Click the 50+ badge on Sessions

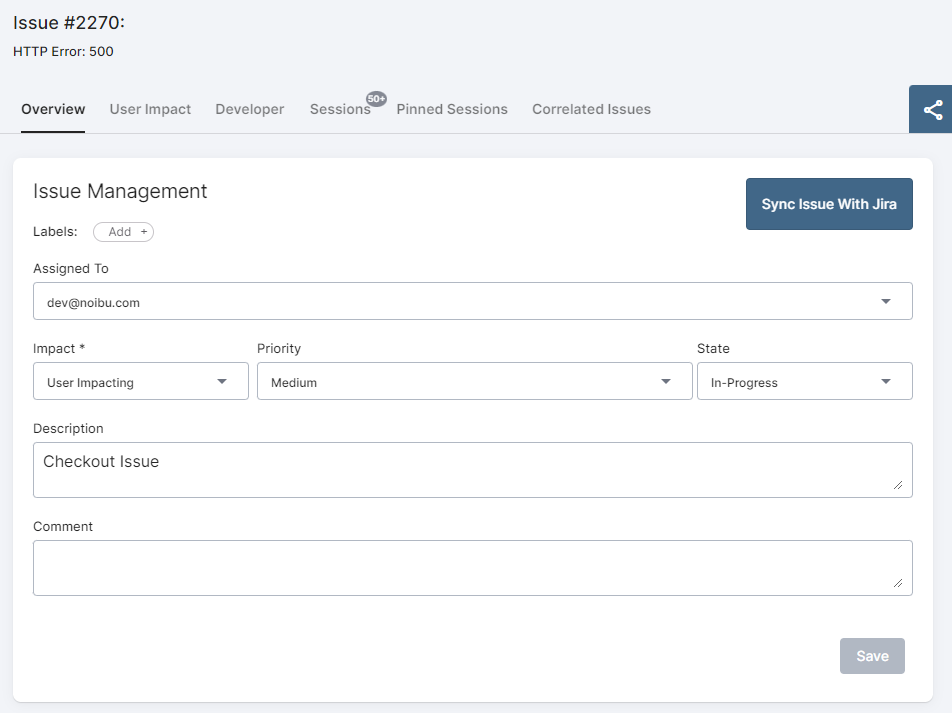pyautogui.click(x=376, y=99)
